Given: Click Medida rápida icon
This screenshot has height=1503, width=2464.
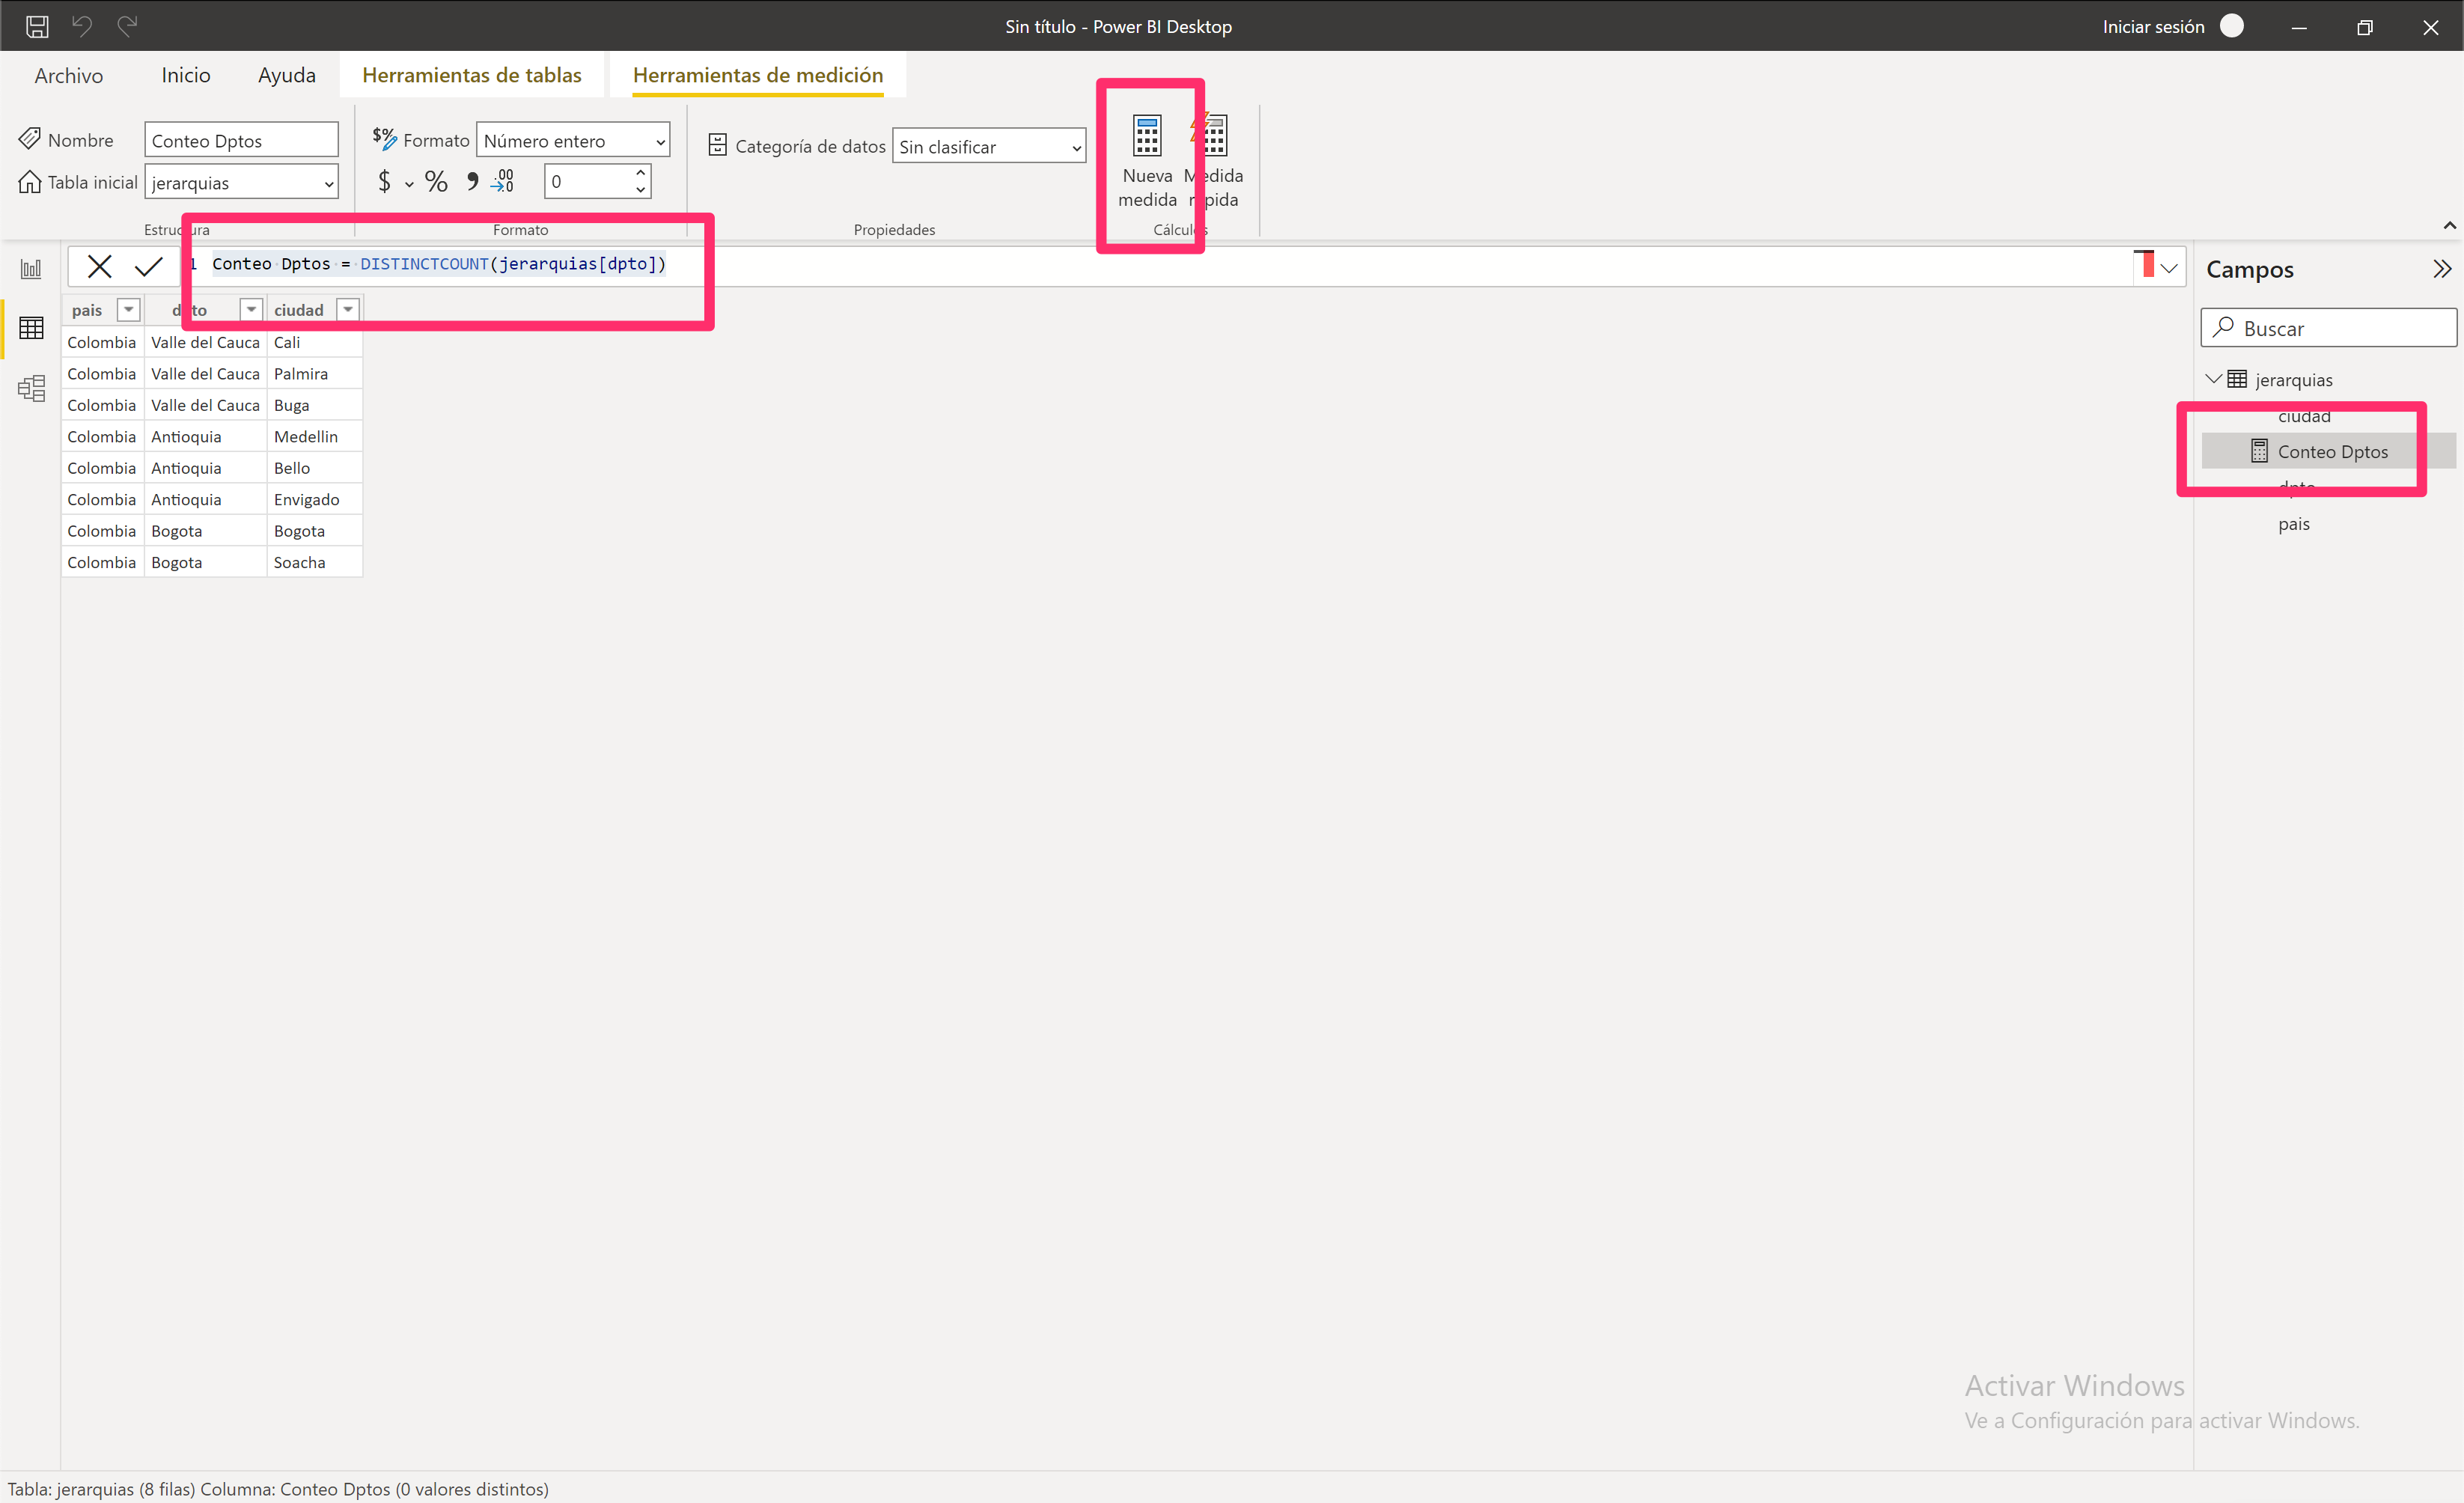Looking at the screenshot, I should click(x=1210, y=135).
